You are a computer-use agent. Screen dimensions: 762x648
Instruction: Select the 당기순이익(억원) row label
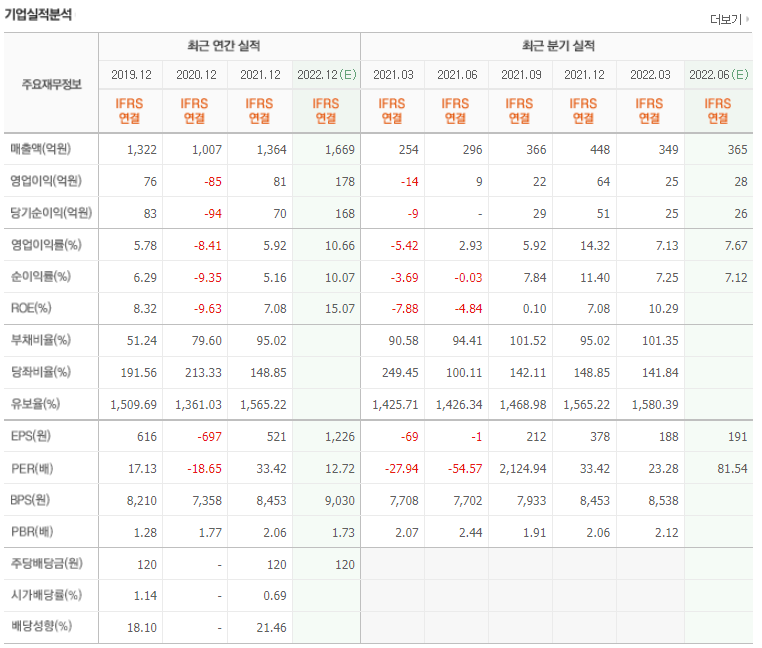51,212
